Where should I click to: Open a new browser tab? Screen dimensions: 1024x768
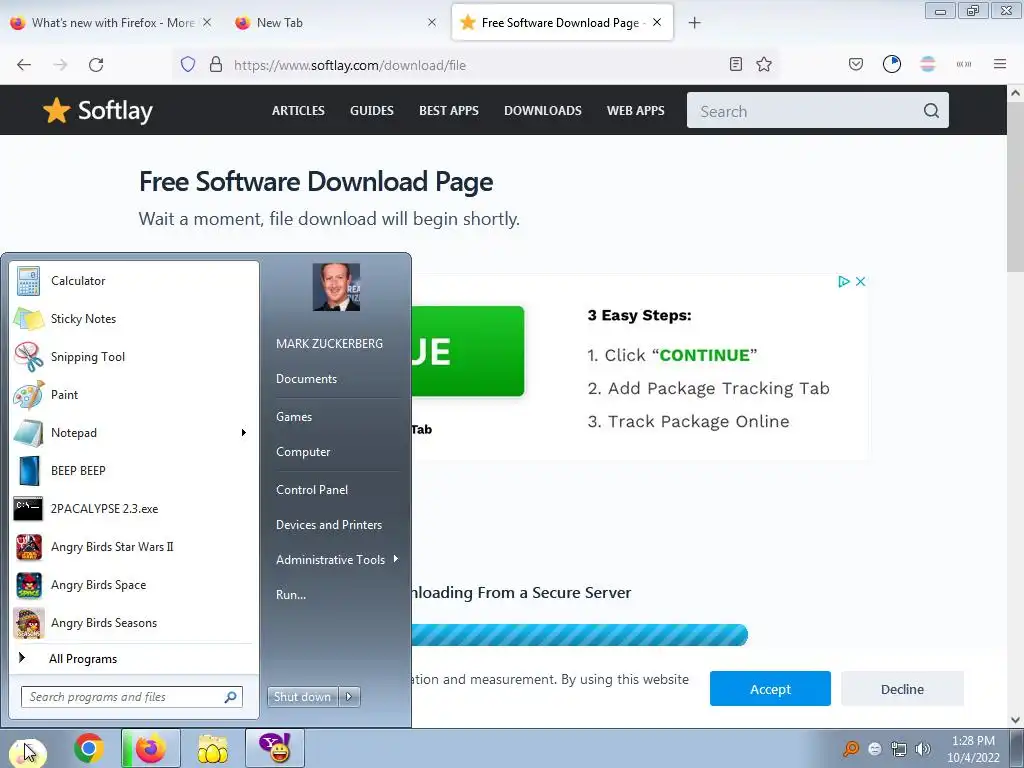point(694,23)
